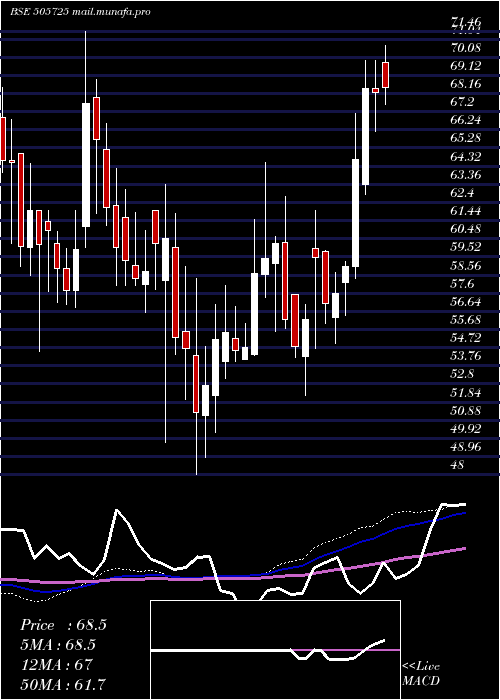Click the 69.12 price axis label
The image size is (500, 700).
tap(466, 66)
